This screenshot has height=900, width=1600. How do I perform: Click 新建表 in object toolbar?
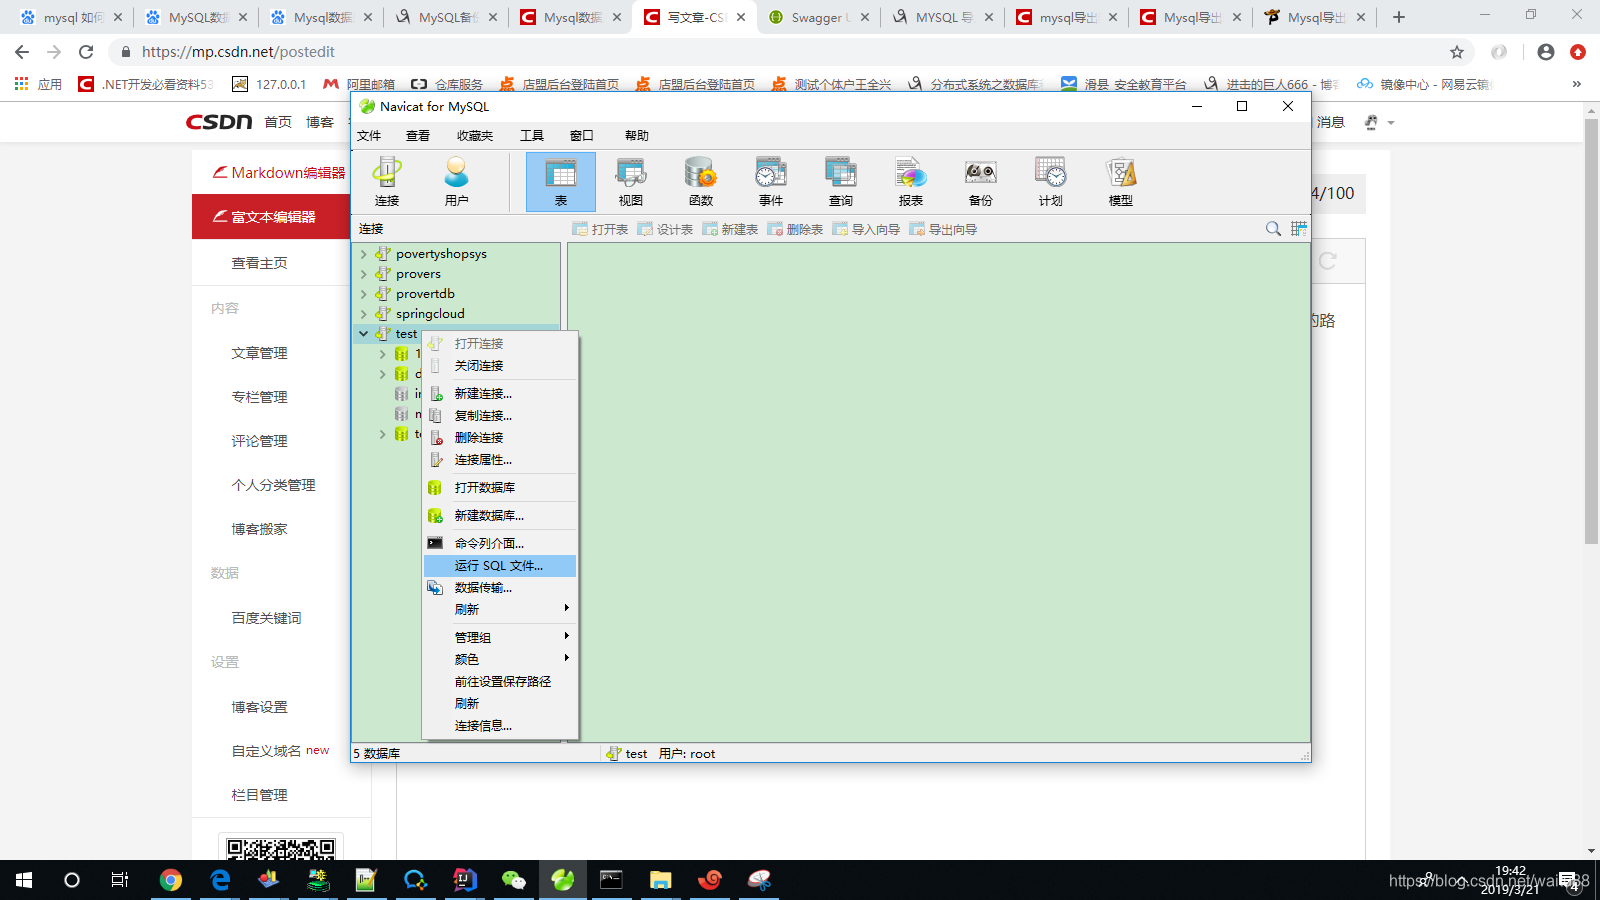point(730,229)
